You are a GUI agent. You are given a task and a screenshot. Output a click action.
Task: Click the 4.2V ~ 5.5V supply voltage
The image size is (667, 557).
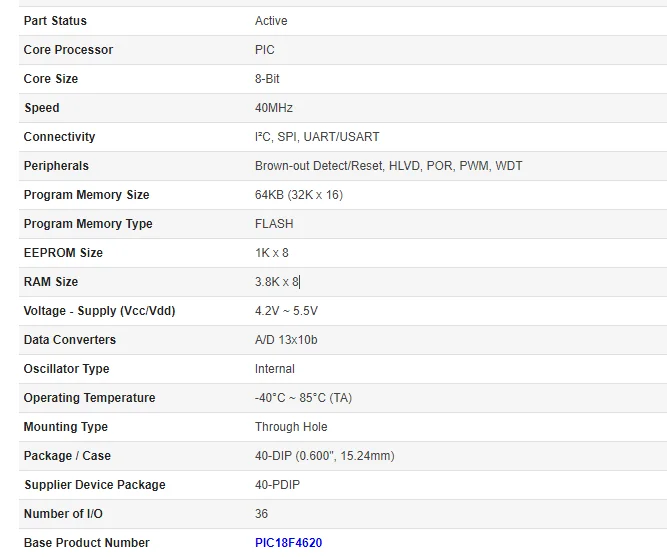(286, 311)
